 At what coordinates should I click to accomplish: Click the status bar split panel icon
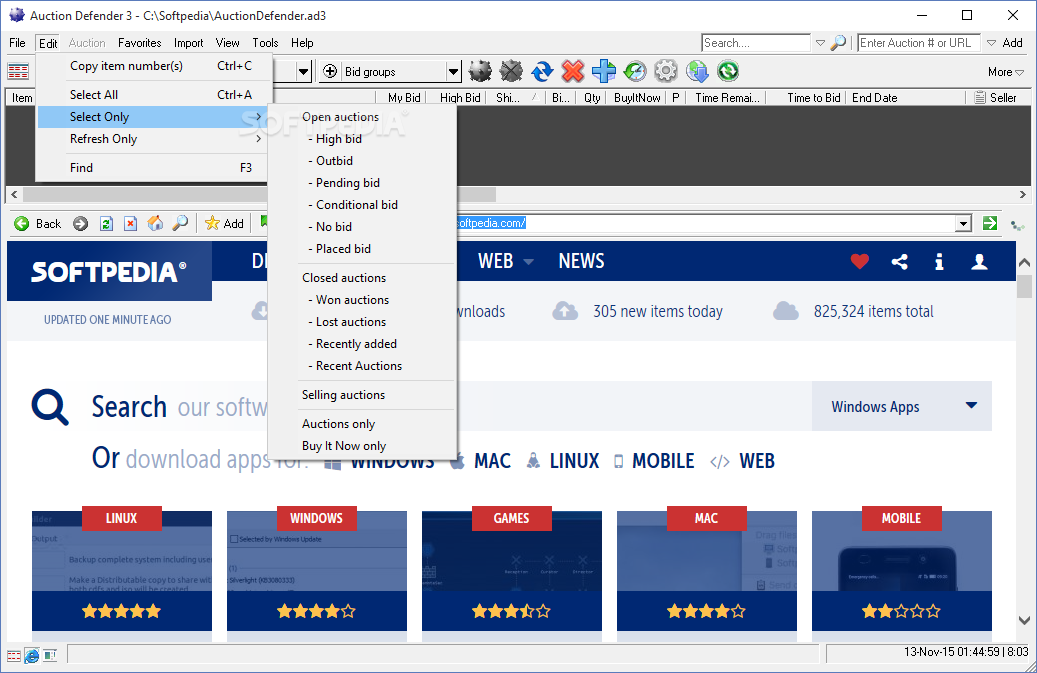50,656
